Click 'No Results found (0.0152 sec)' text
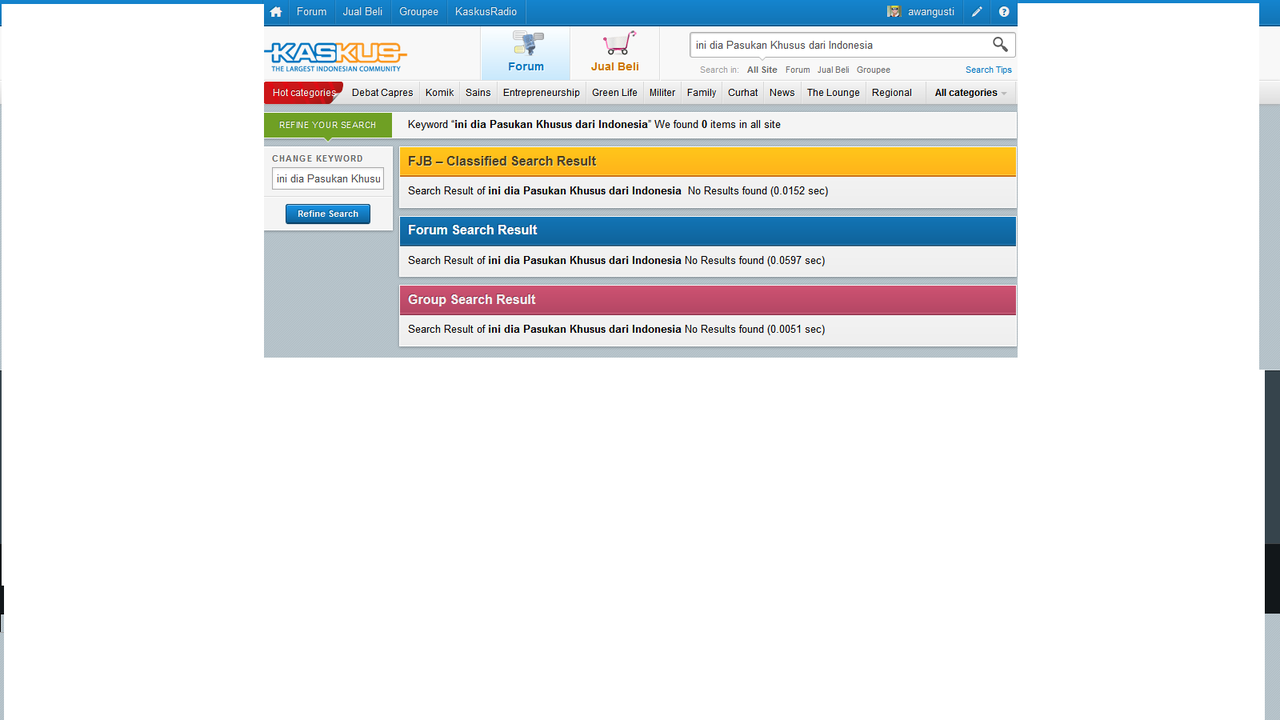The height and width of the screenshot is (720, 1280). [x=758, y=191]
